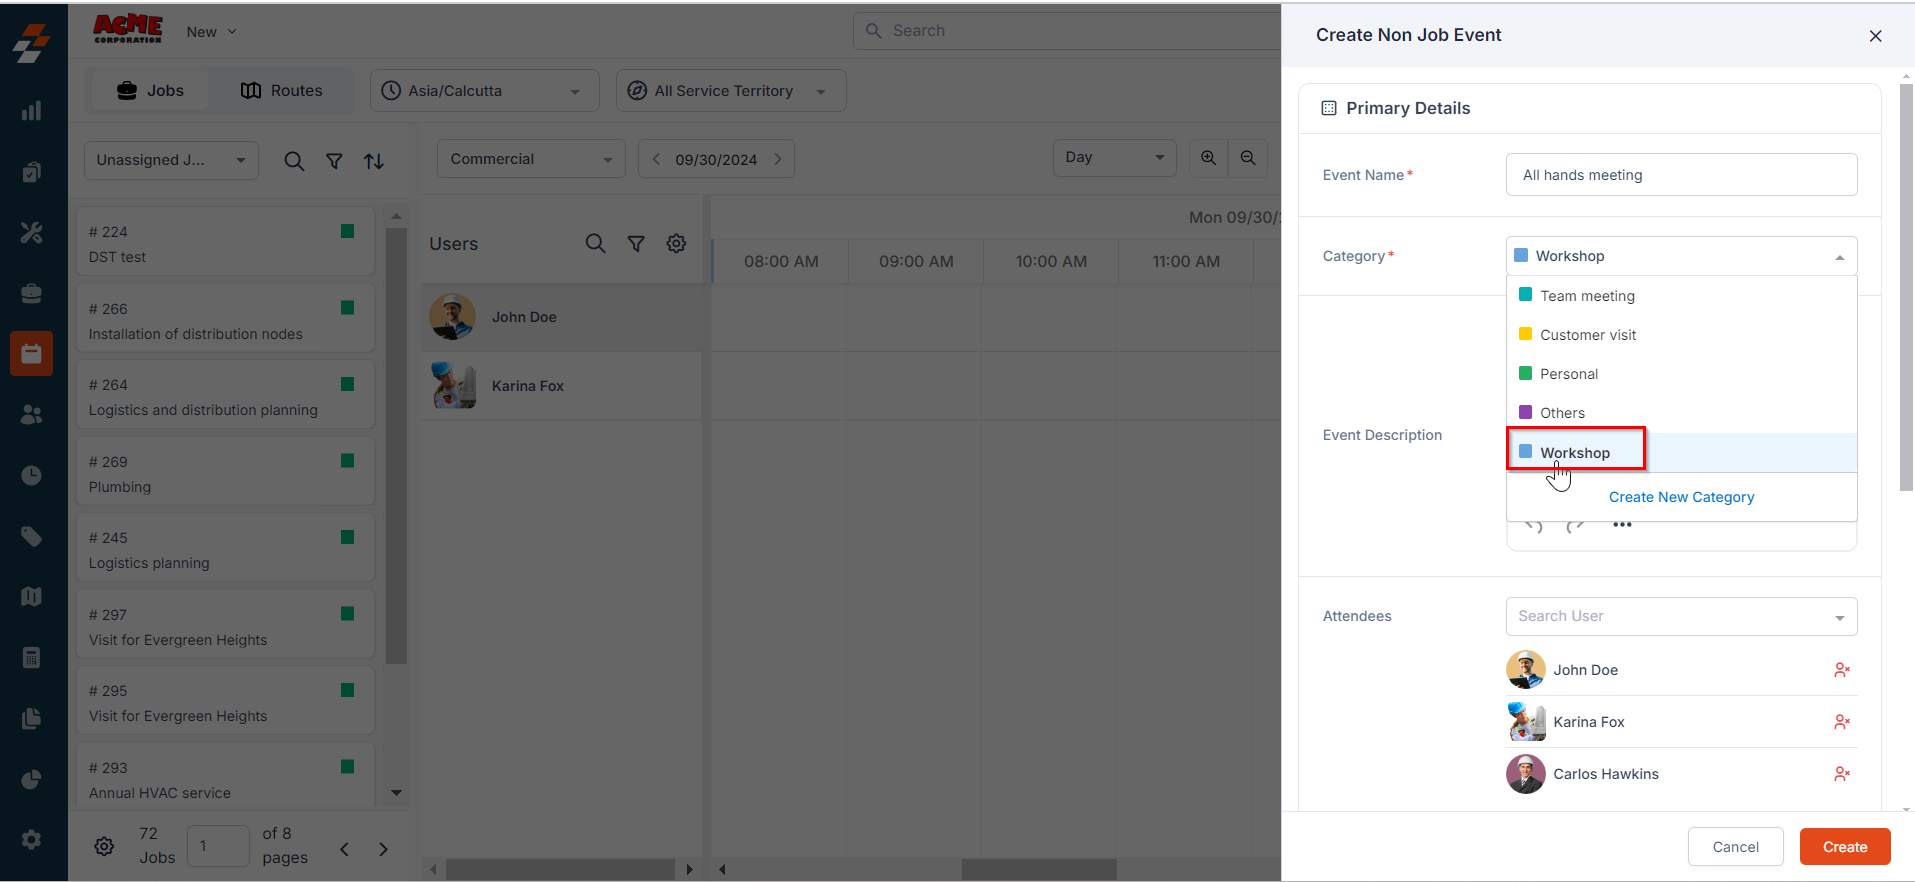The image size is (1915, 882).
Task: Select the Karina Fox user row
Action: (x=562, y=386)
